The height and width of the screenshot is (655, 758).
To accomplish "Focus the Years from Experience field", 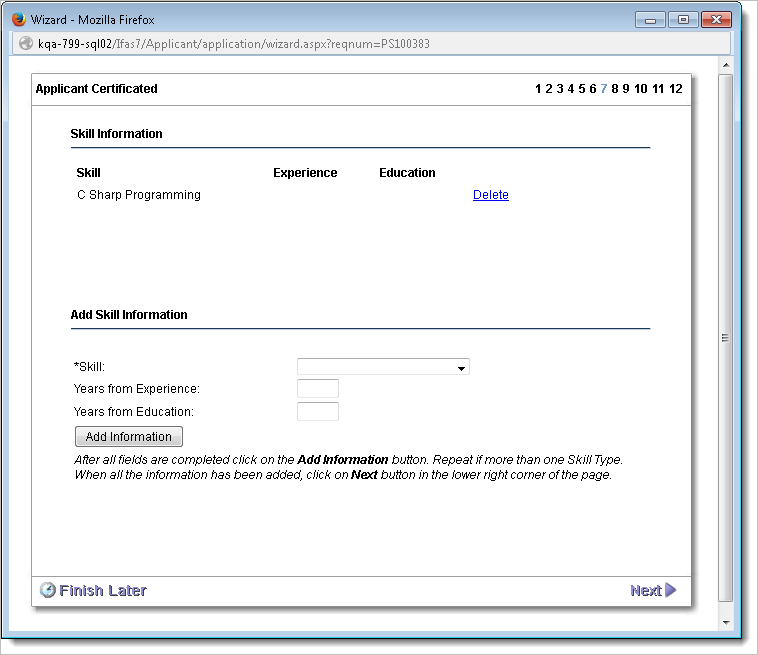I will [318, 389].
